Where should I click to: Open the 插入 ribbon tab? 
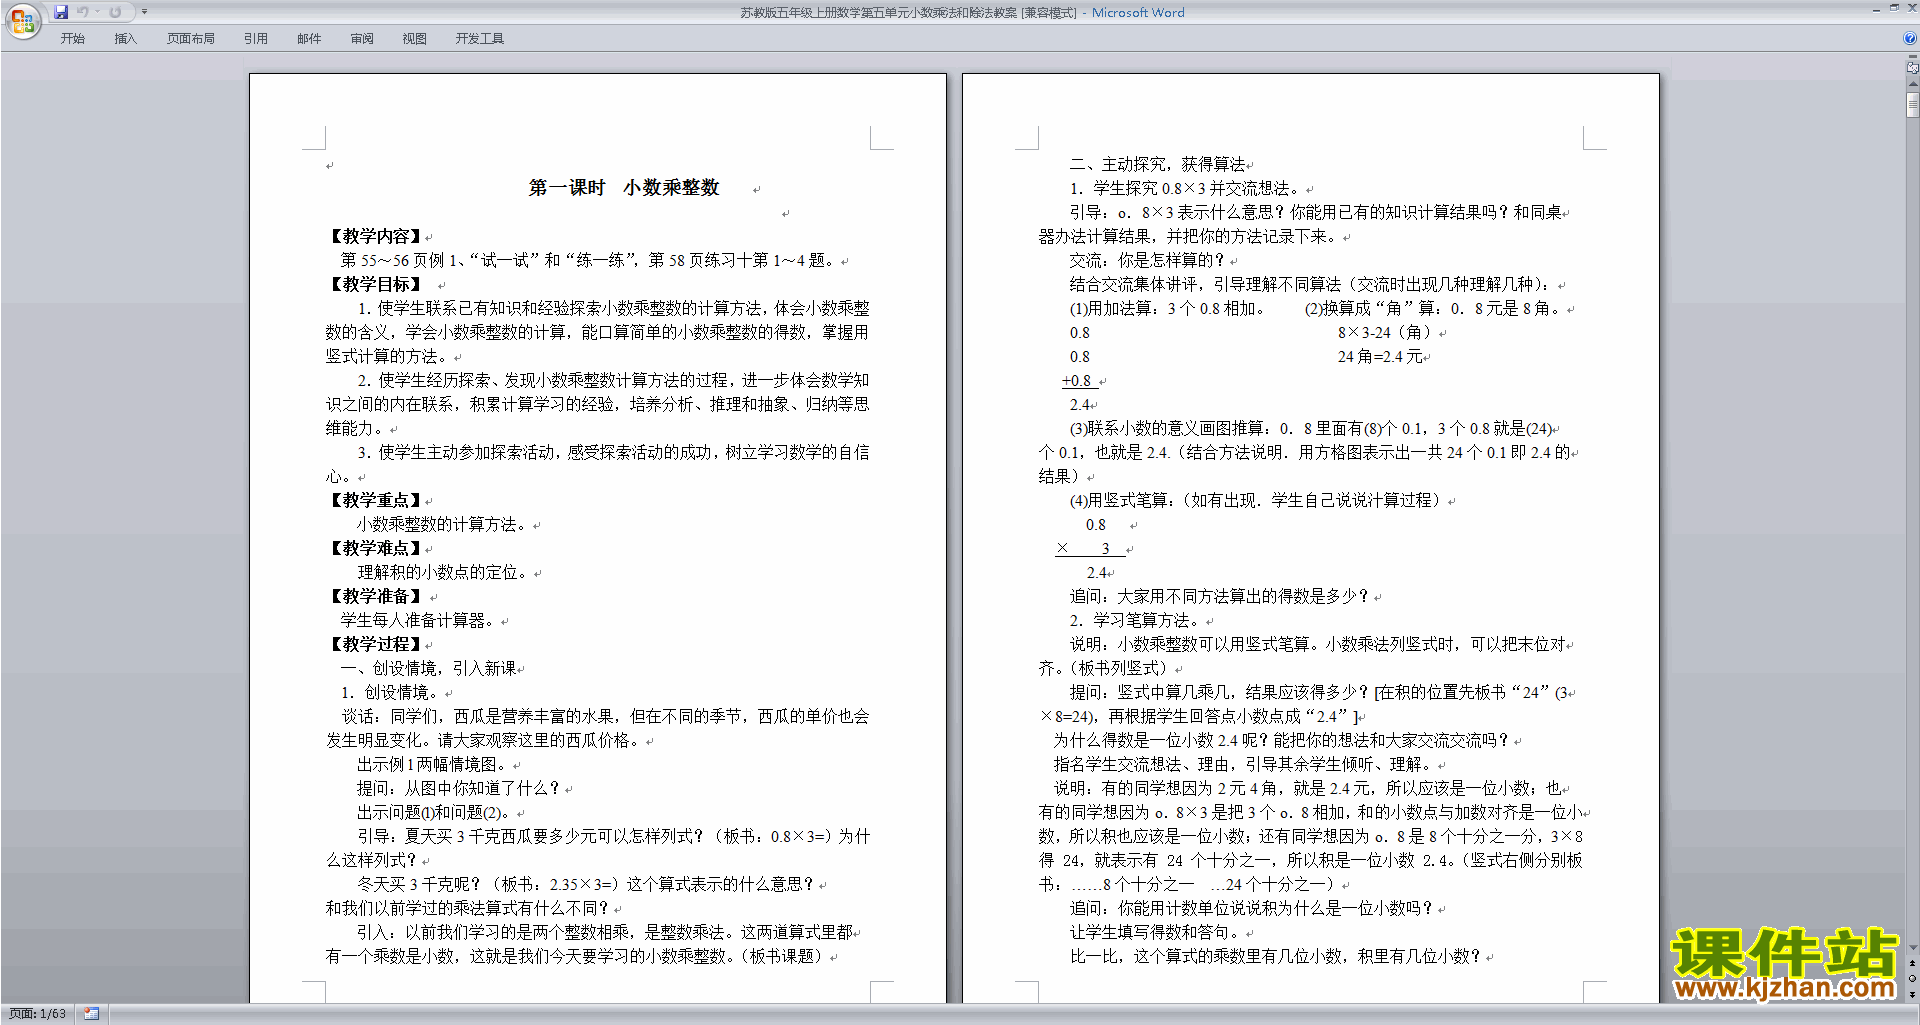tap(125, 39)
